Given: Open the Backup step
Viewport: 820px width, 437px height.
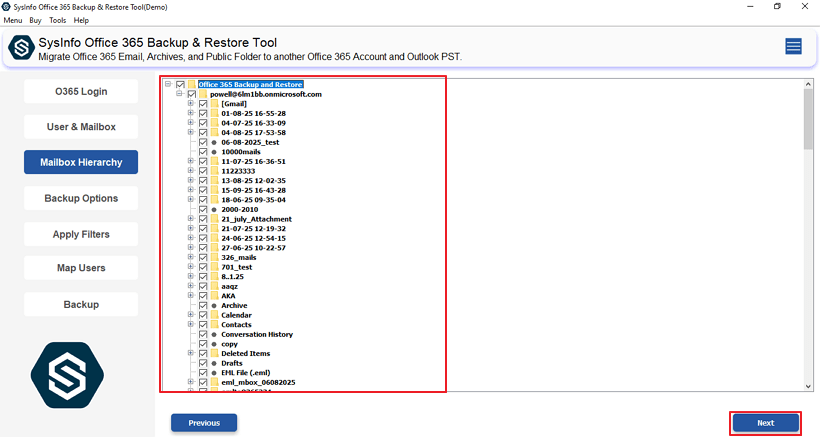Looking at the screenshot, I should [x=81, y=305].
